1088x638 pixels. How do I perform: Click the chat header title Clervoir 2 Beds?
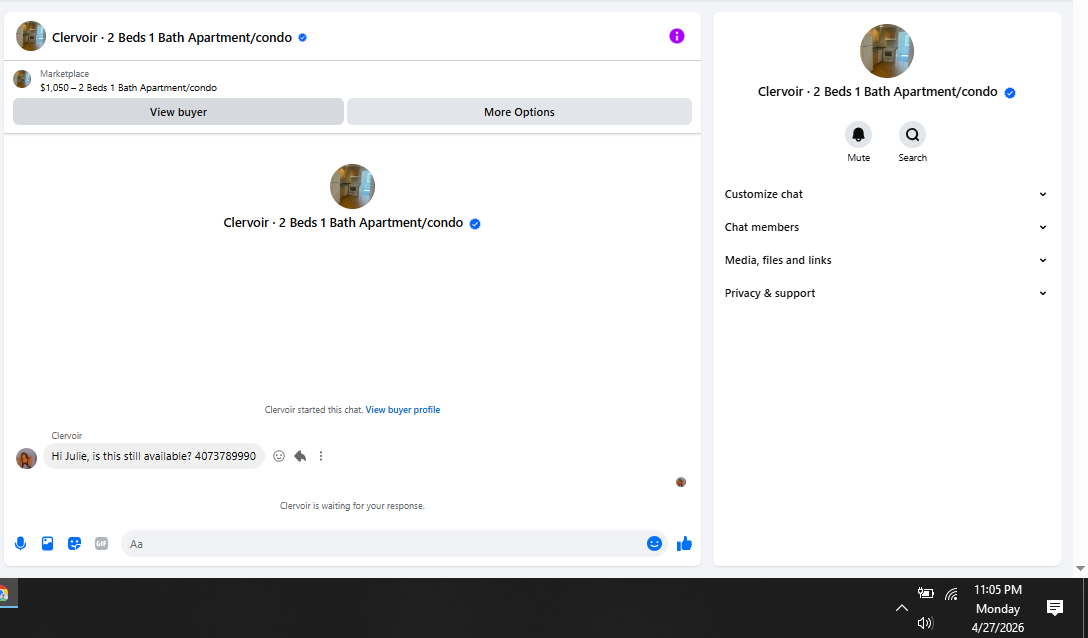[172, 37]
